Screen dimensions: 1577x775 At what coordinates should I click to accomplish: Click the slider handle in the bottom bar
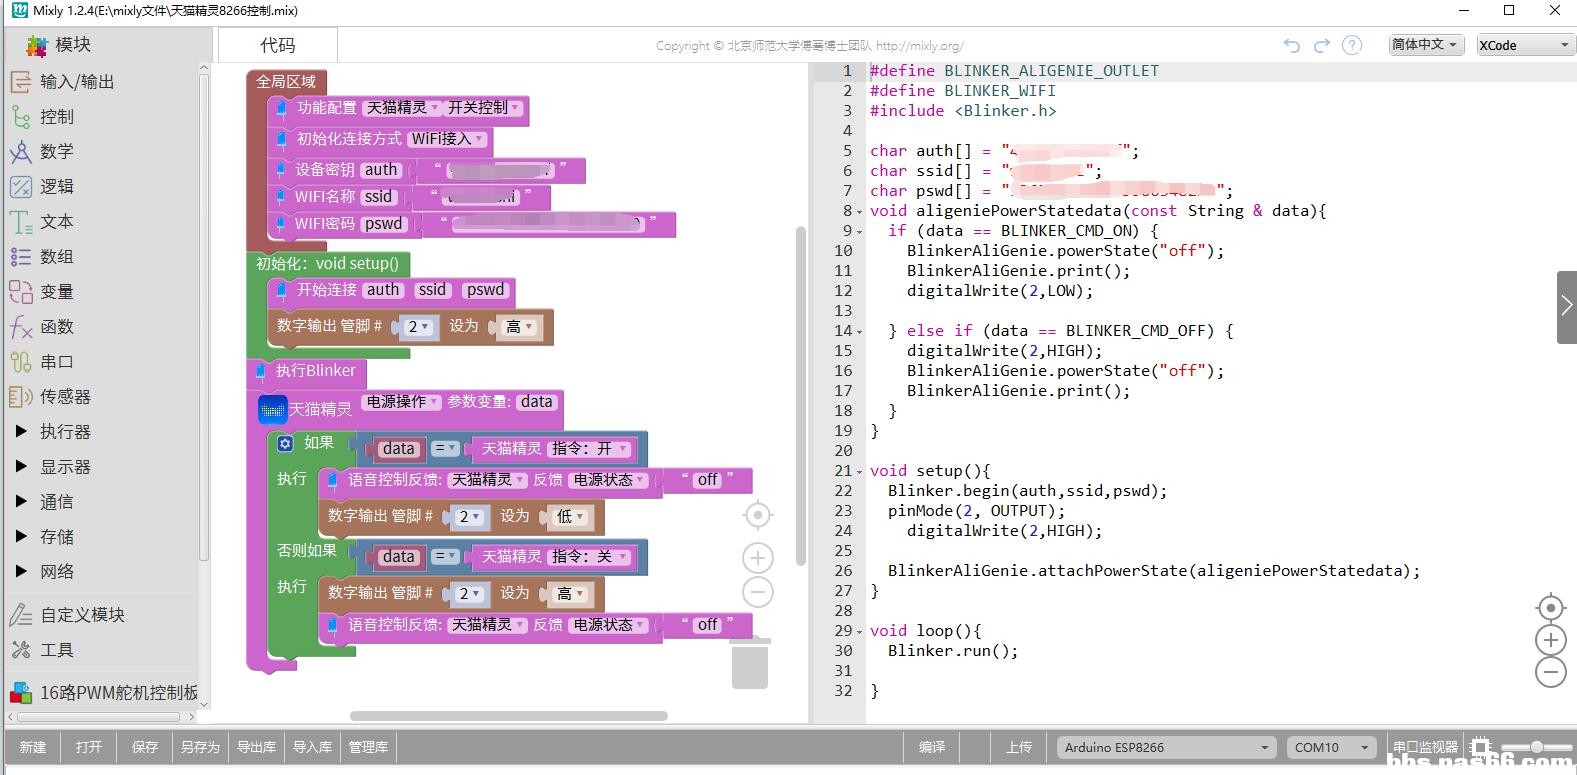pyautogui.click(x=1536, y=747)
